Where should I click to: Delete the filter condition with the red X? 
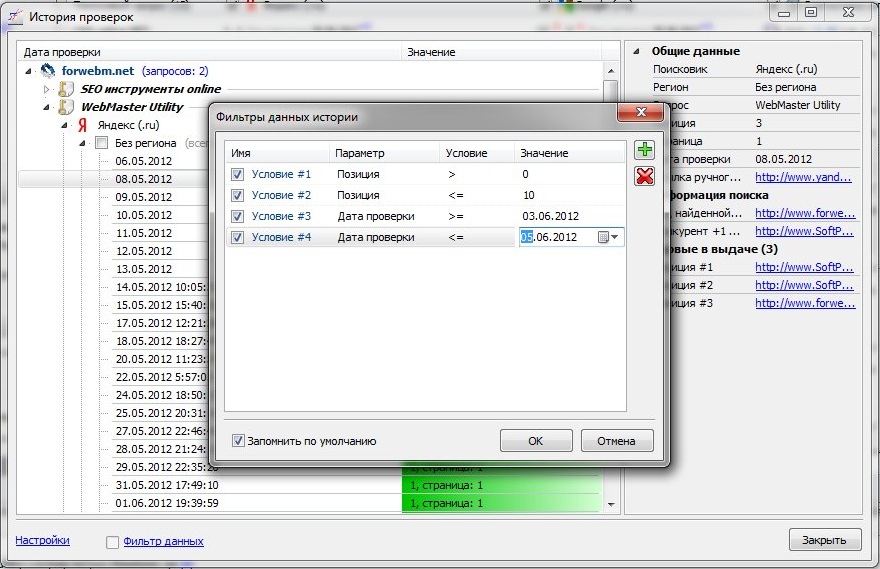(x=645, y=176)
